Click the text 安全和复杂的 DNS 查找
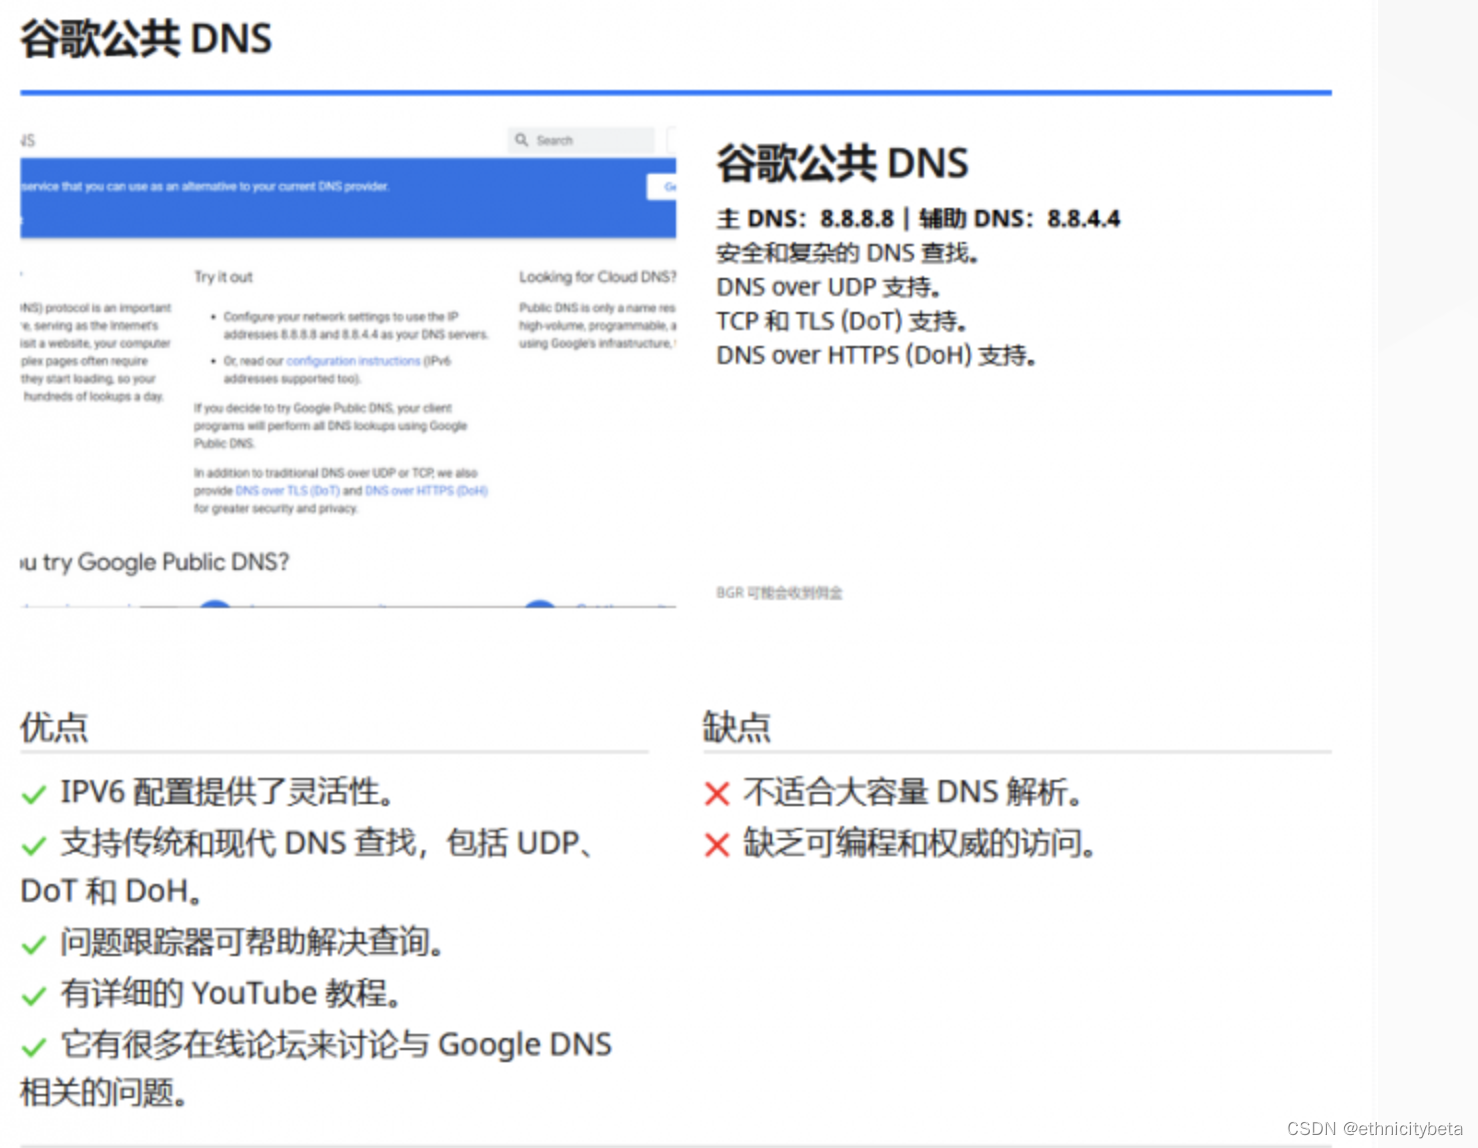Image resolution: width=1478 pixels, height=1148 pixels. [x=847, y=253]
